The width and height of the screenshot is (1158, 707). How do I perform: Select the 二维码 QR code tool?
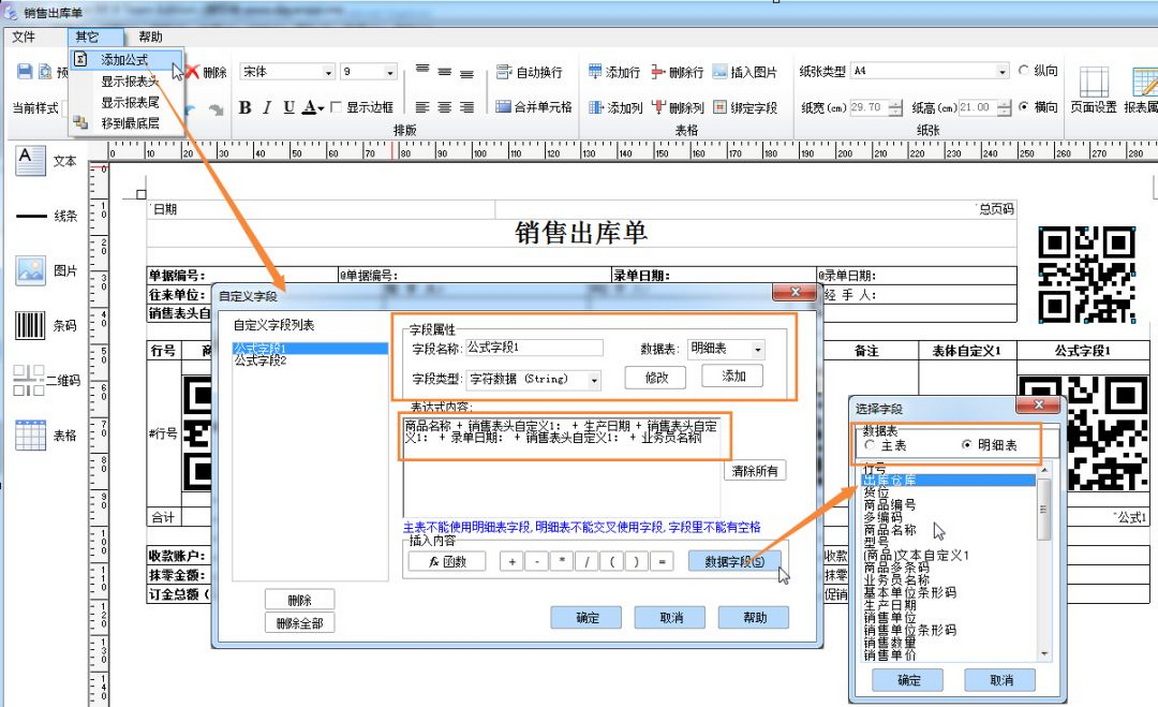[29, 380]
